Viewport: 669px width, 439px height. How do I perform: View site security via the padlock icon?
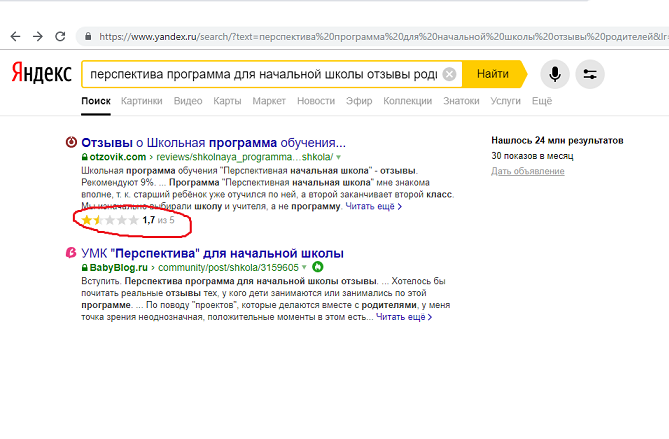(x=88, y=37)
